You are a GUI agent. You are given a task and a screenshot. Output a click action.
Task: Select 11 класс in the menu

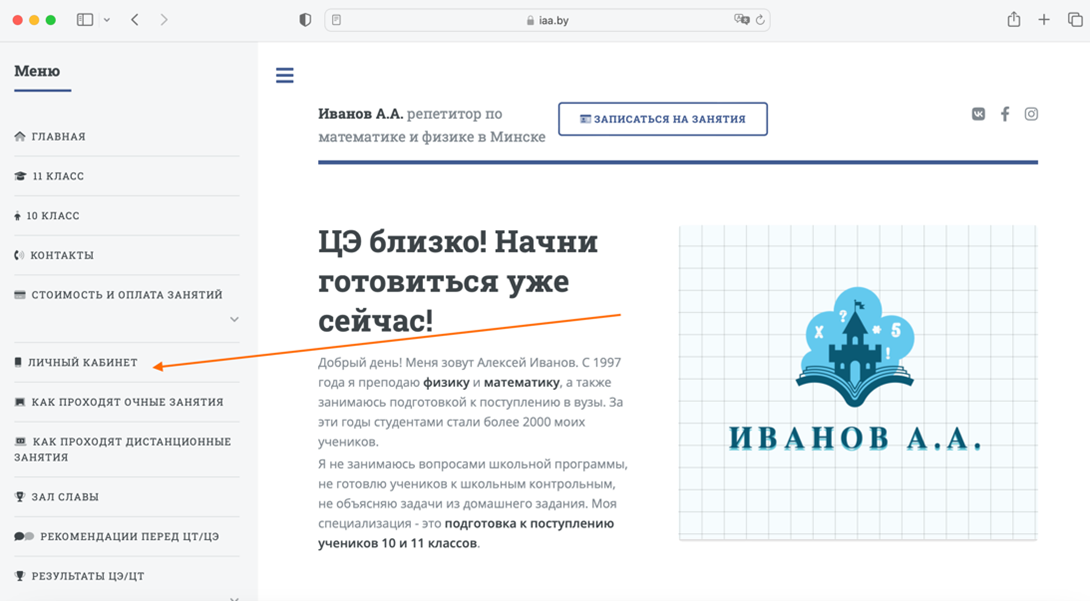coord(57,176)
